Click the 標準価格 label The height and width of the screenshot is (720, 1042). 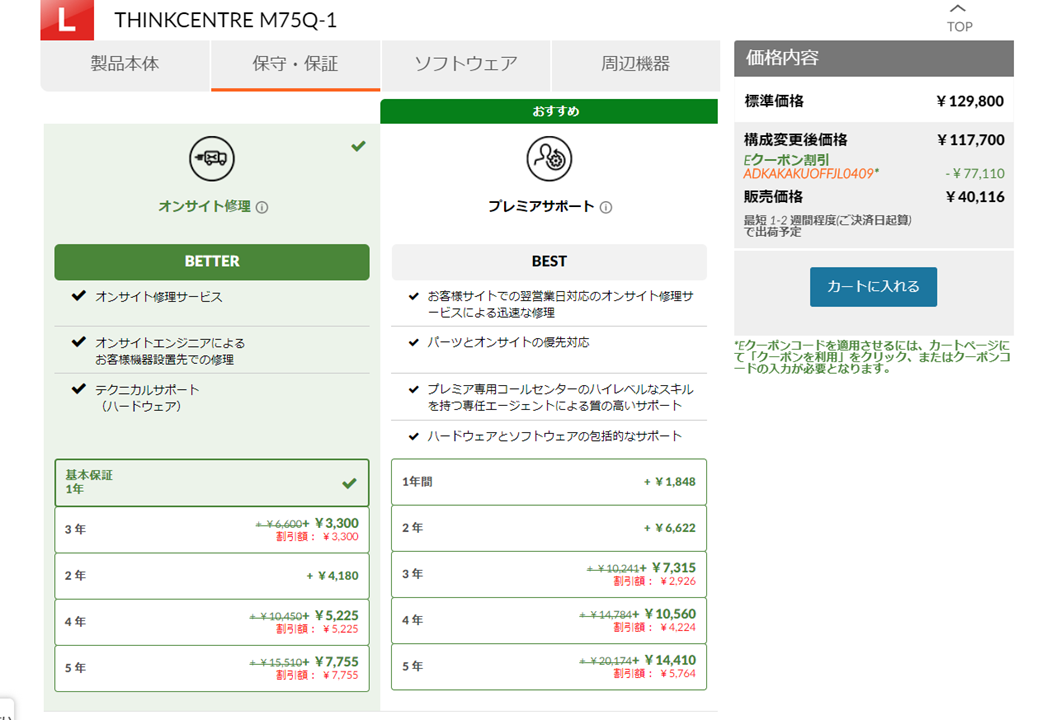(x=774, y=101)
